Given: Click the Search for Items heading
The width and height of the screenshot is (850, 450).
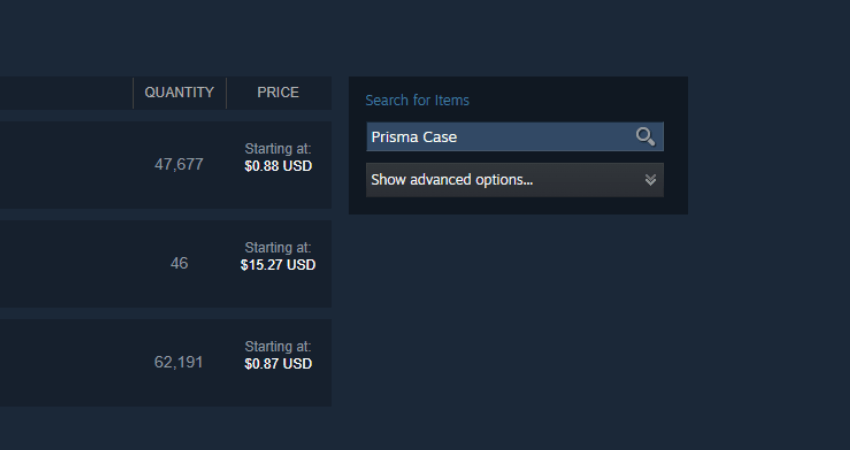Looking at the screenshot, I should 417,100.
